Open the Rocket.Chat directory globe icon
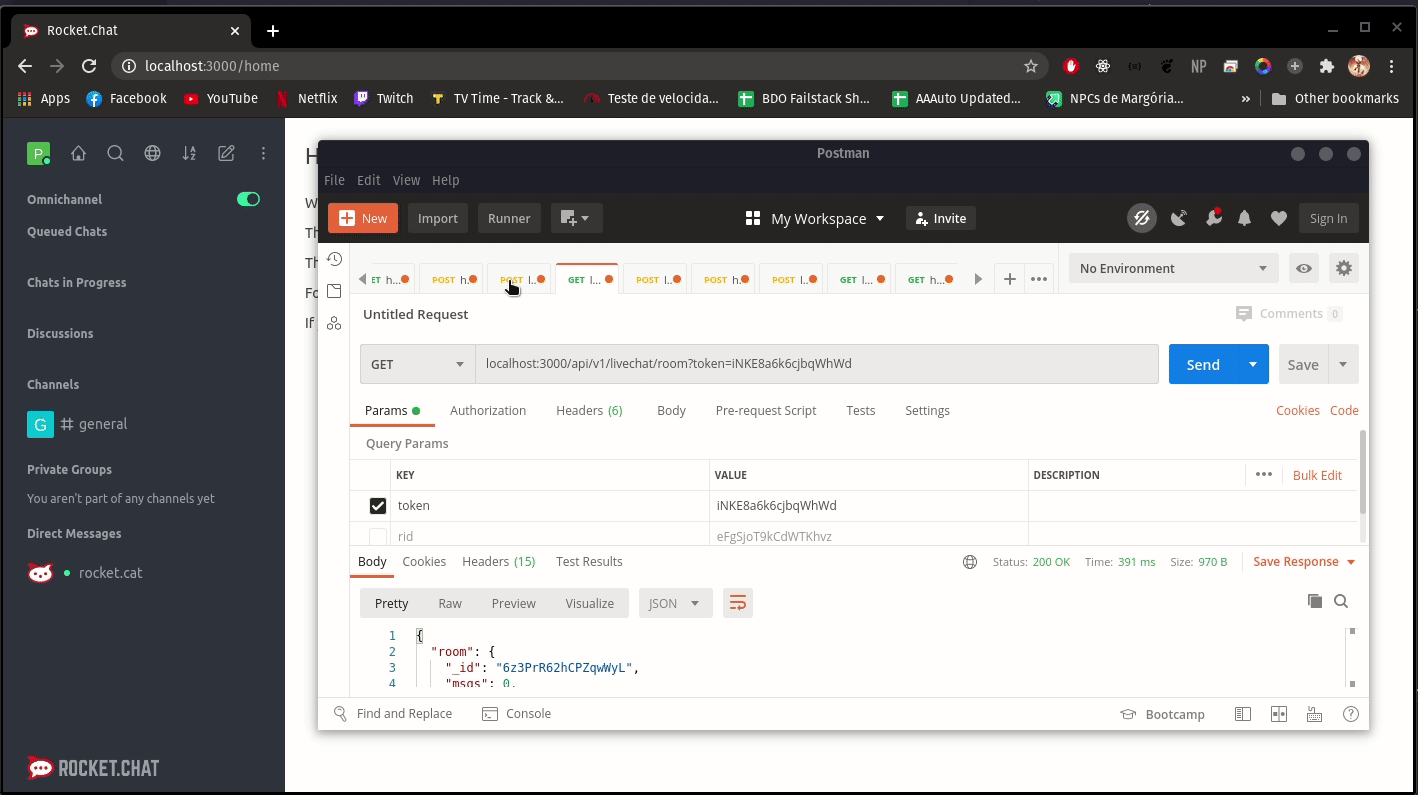This screenshot has height=795, width=1418. click(x=152, y=153)
